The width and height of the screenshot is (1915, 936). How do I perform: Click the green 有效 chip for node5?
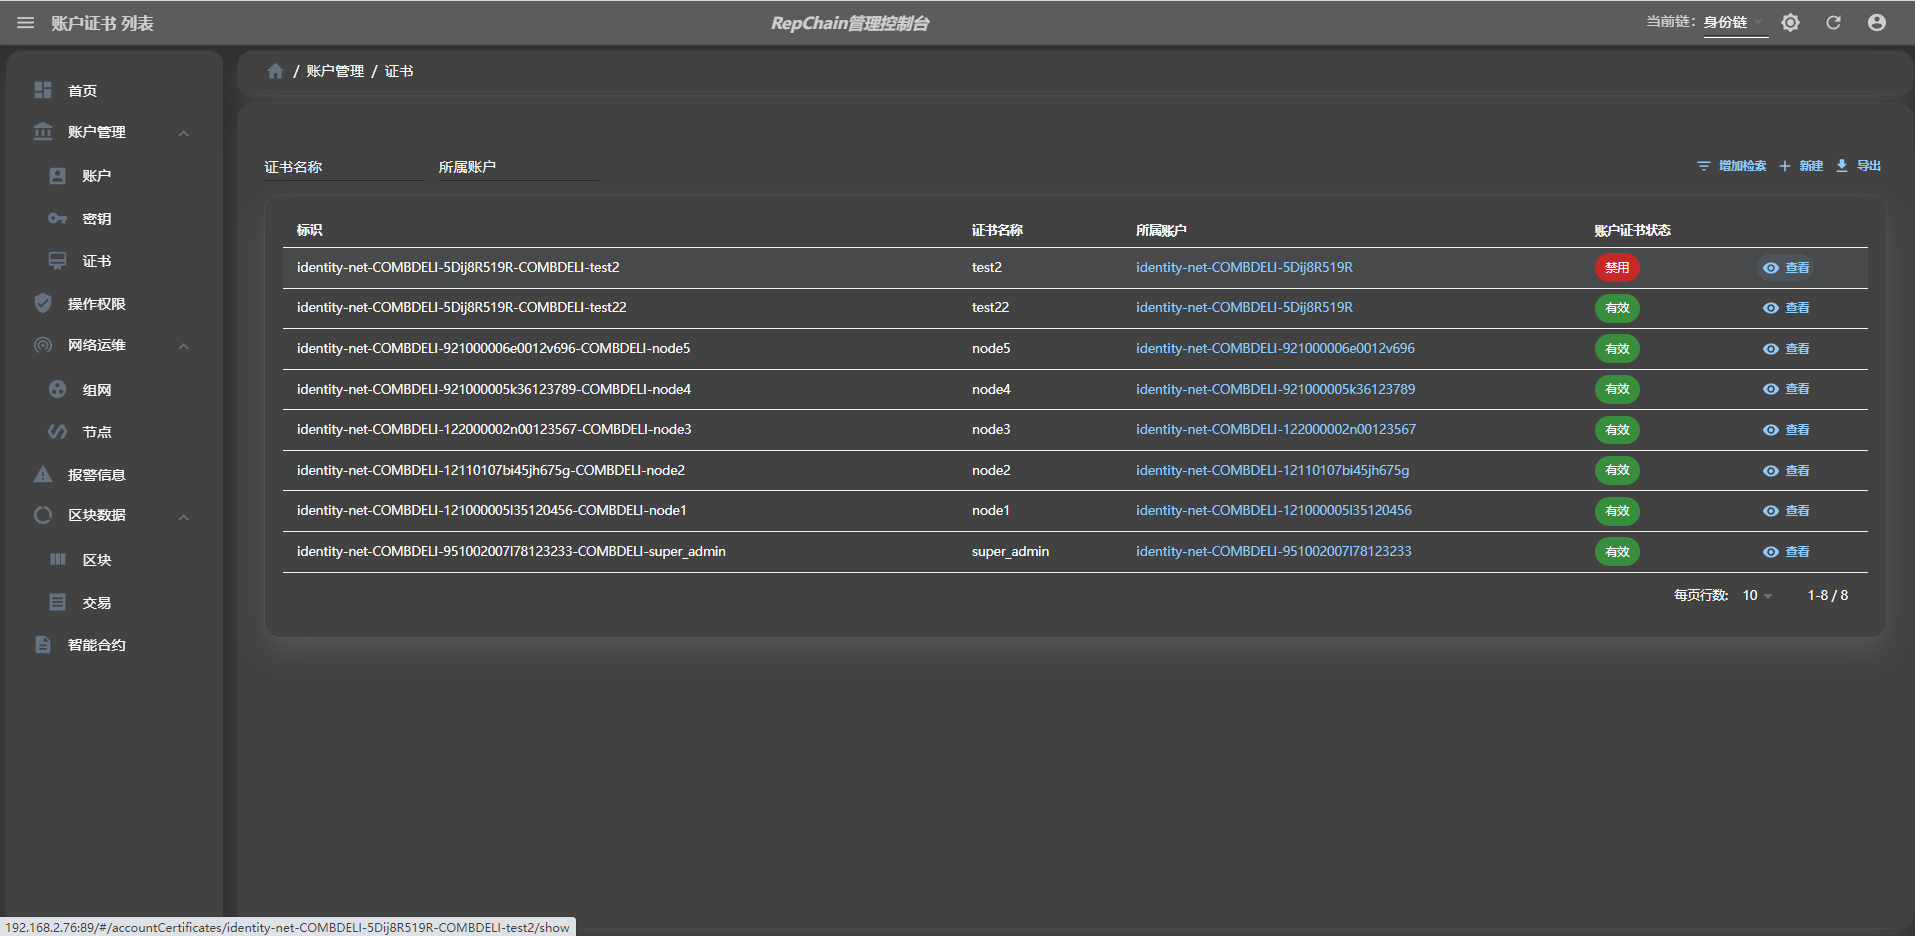[1617, 349]
